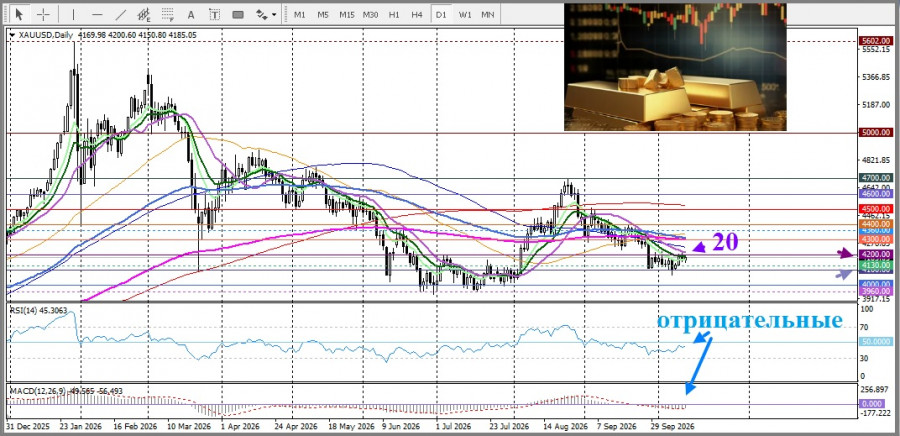Select the text (A) tool
This screenshot has height=436, width=900.
tap(191, 14)
